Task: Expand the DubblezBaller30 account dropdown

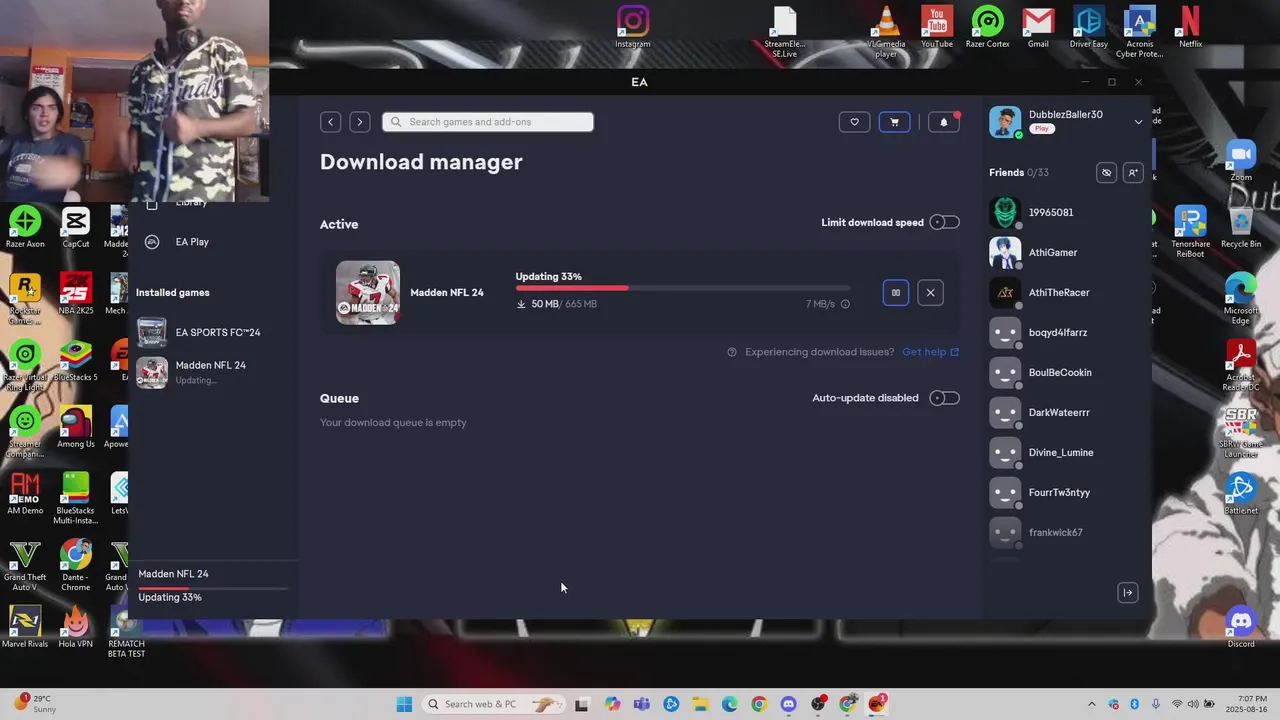Action: (x=1138, y=122)
